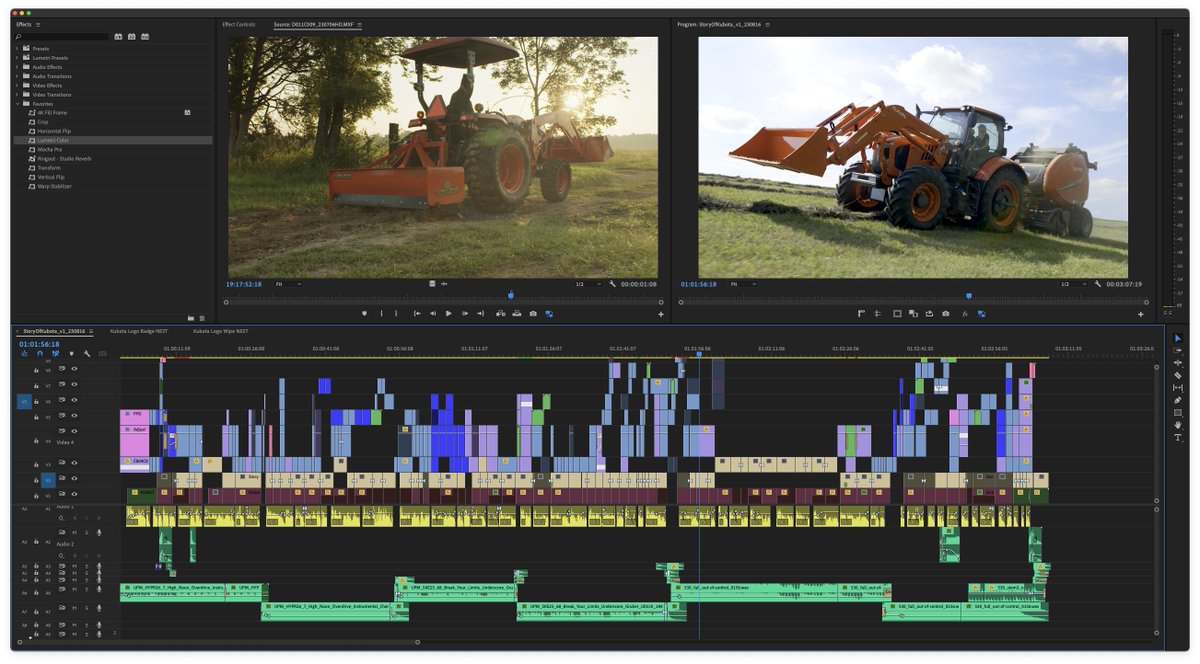1200x664 pixels.
Task: Click the Effects panel search field
Action: [64, 36]
